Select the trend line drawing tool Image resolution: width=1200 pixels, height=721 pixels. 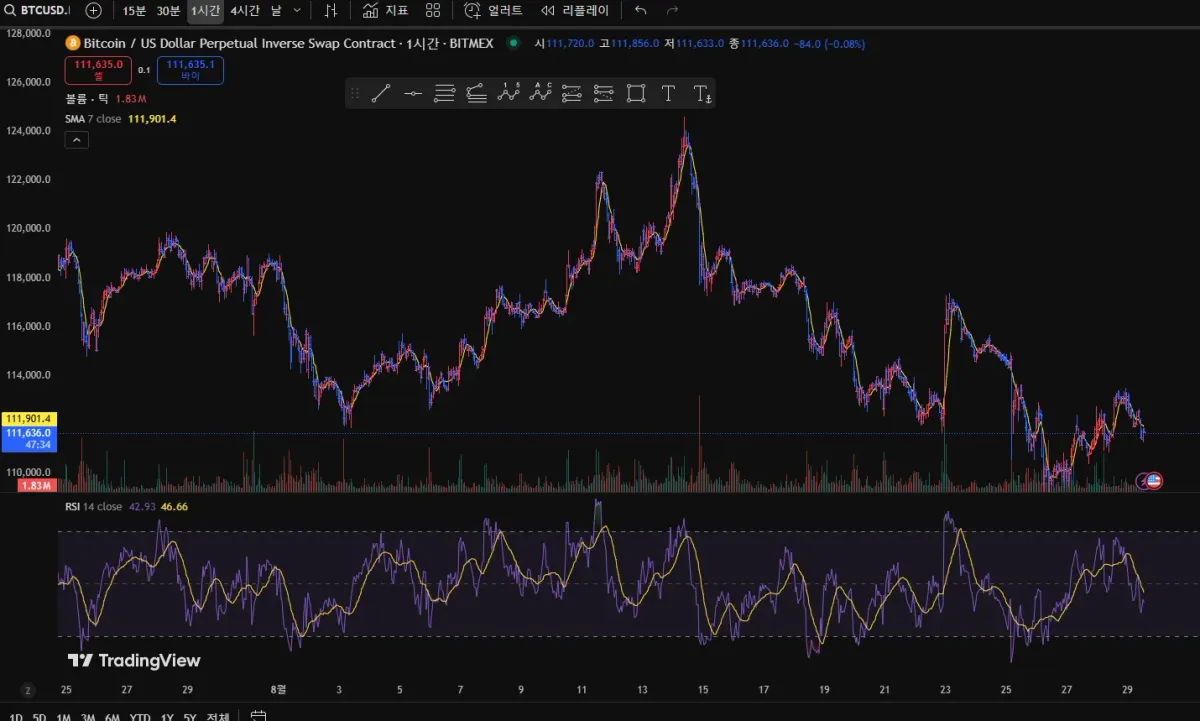coord(380,94)
